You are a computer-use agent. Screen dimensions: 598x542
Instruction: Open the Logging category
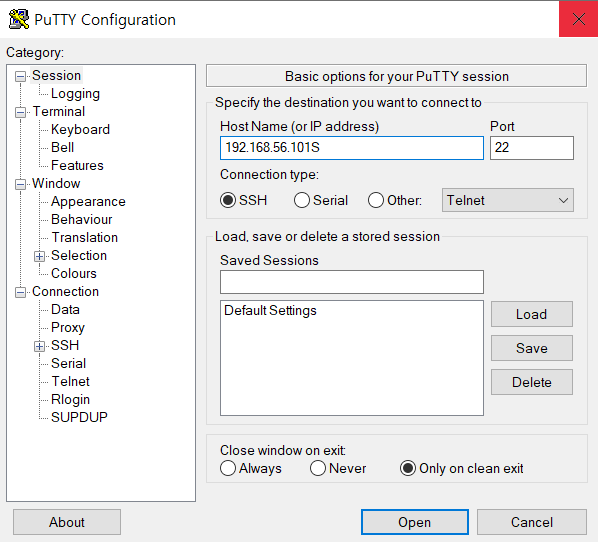[x=75, y=93]
